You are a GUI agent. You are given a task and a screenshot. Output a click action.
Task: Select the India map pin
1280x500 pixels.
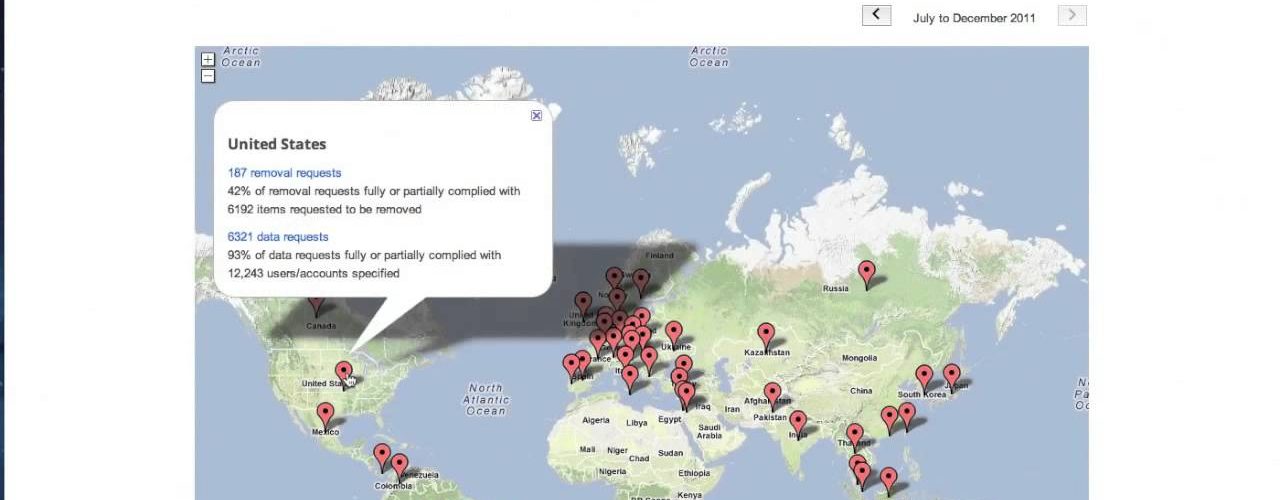(797, 421)
